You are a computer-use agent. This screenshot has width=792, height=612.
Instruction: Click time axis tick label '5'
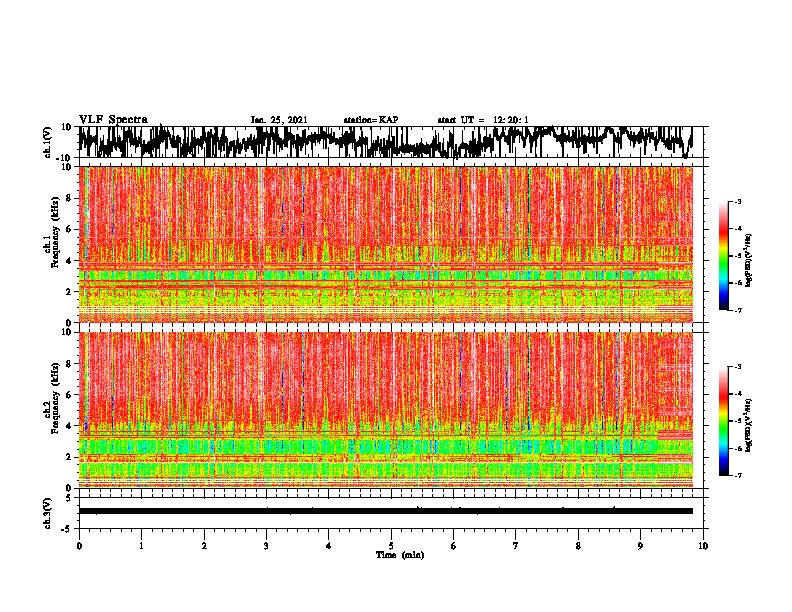[x=391, y=546]
